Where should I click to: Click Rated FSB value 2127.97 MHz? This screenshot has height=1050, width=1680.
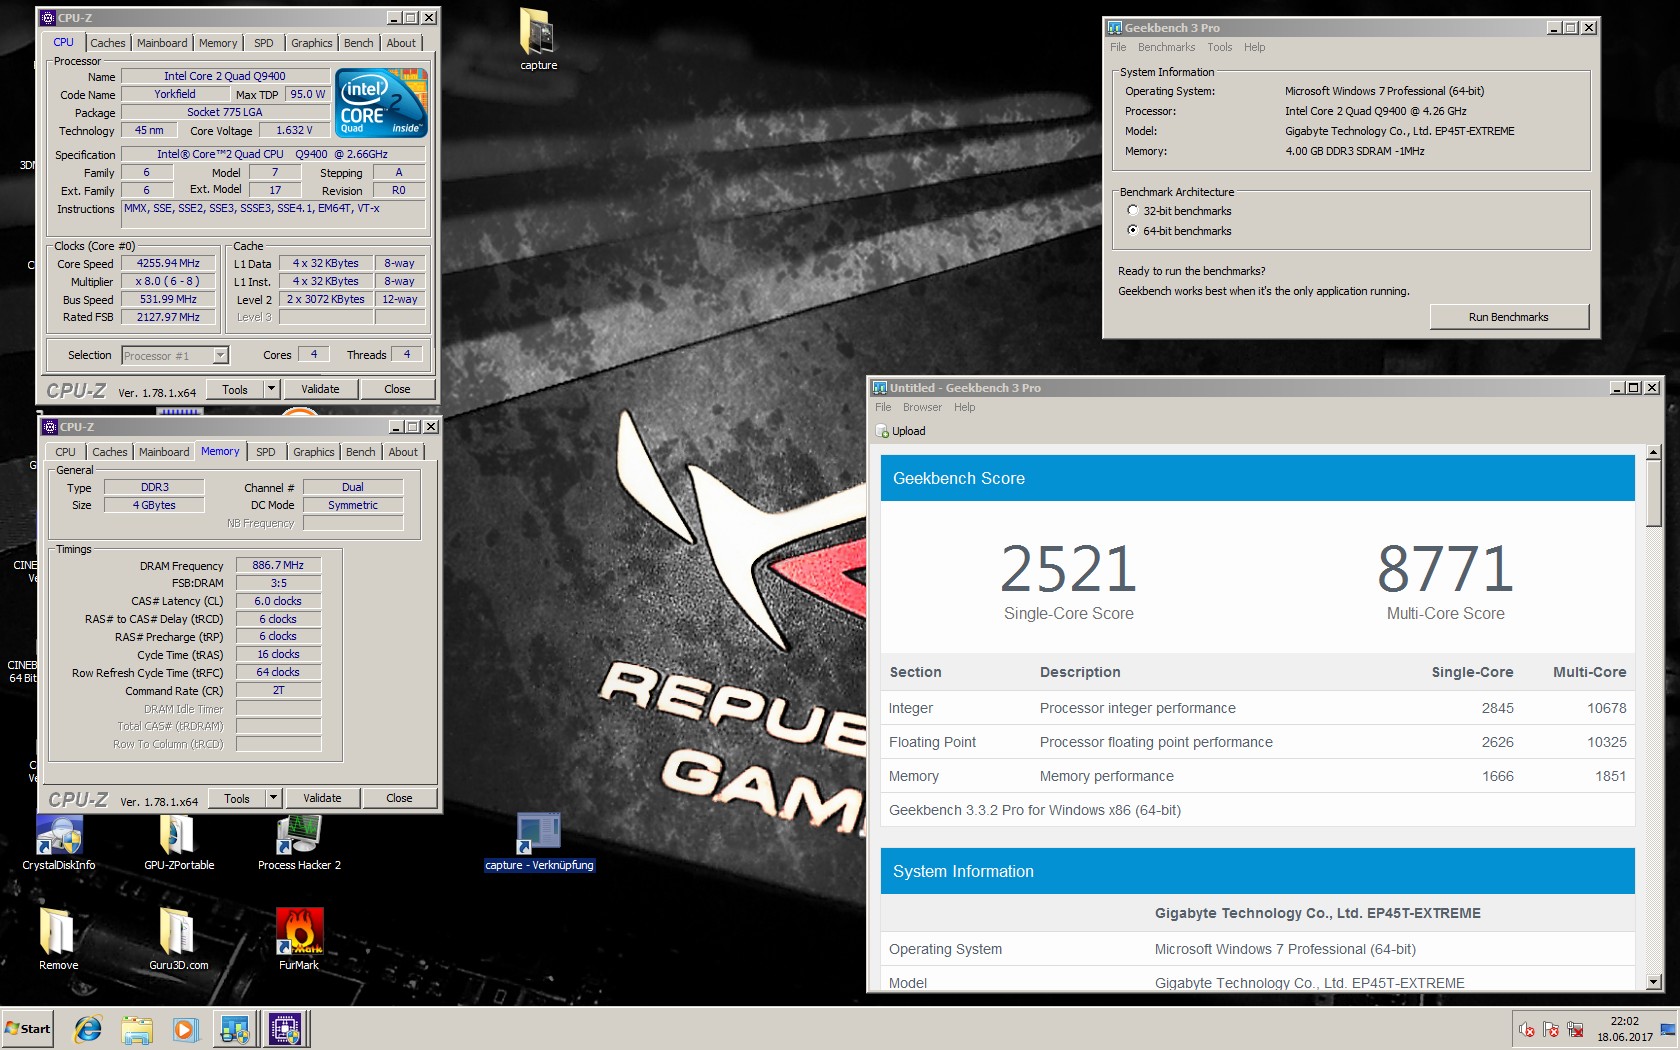pos(168,317)
